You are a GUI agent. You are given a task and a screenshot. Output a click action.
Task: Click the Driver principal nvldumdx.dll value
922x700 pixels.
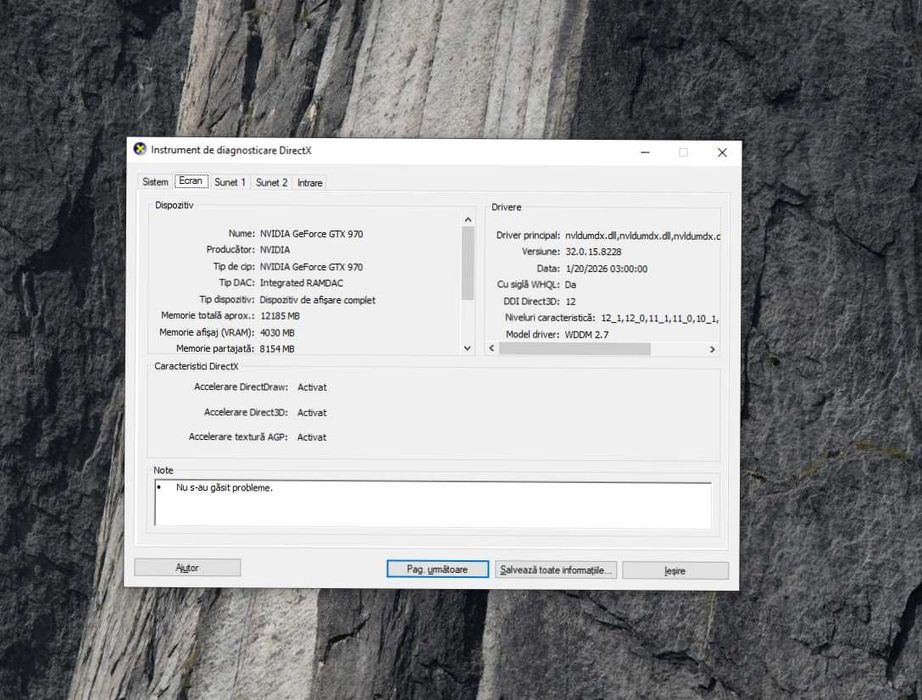(642, 236)
